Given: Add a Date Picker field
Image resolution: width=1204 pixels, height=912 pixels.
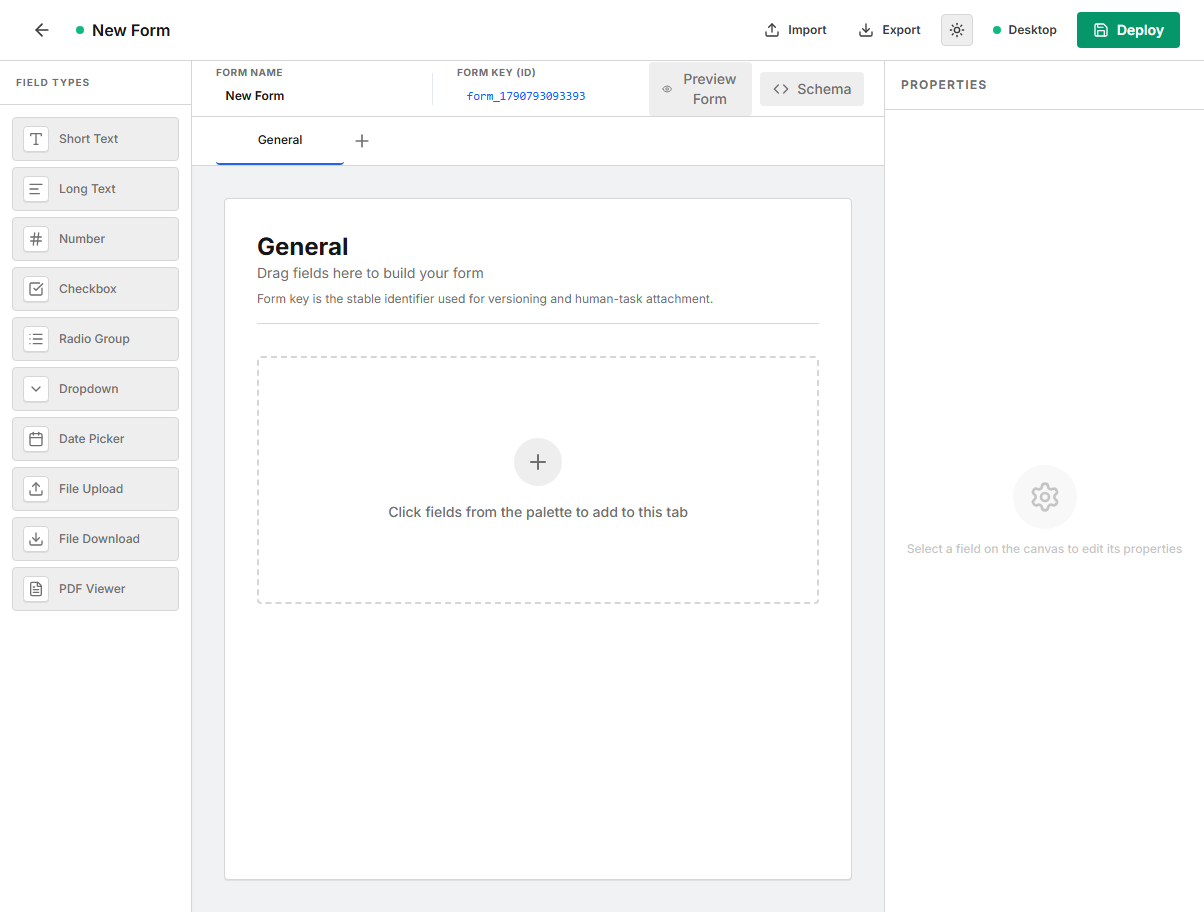Looking at the screenshot, I should [x=95, y=439].
